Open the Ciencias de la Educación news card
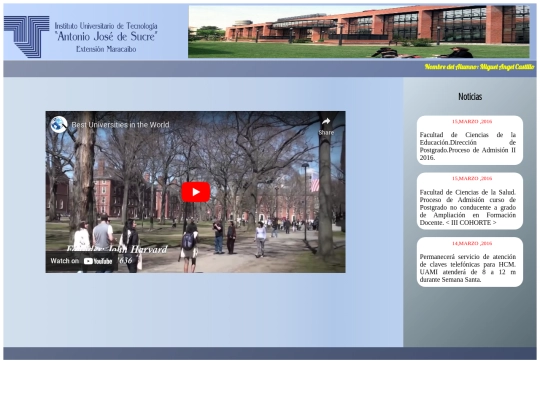 point(469,140)
